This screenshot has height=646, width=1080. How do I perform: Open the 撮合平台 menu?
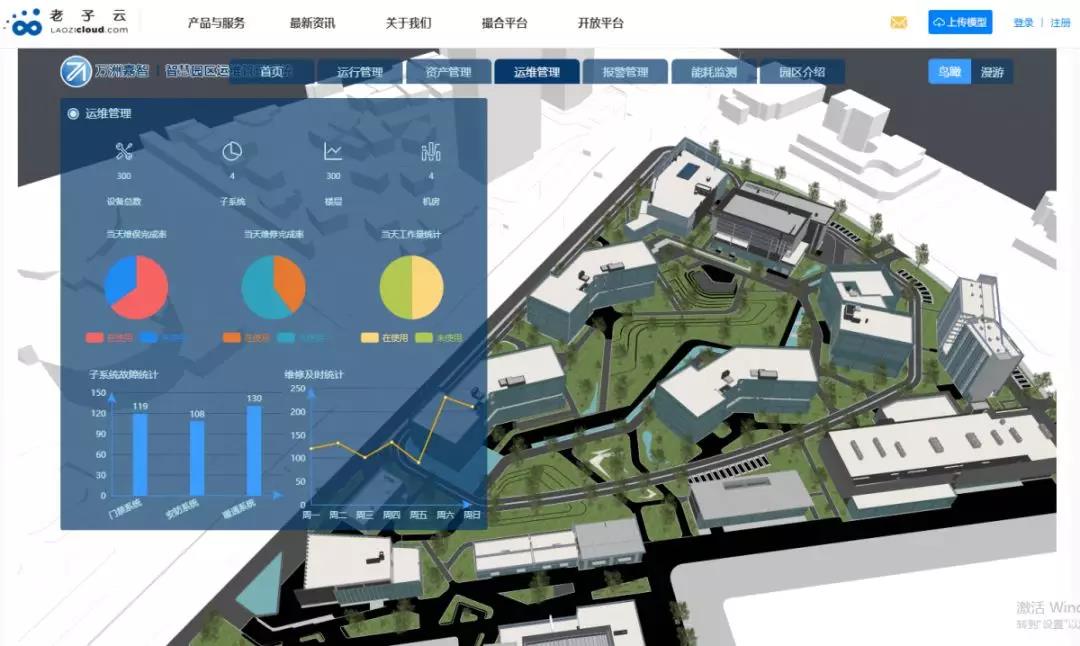[504, 23]
